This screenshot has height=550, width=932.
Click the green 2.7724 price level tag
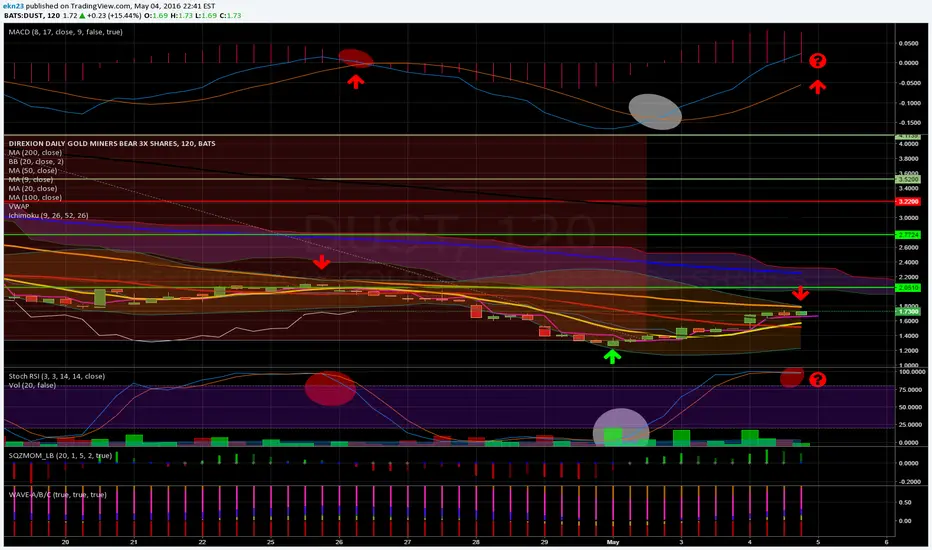(x=908, y=235)
